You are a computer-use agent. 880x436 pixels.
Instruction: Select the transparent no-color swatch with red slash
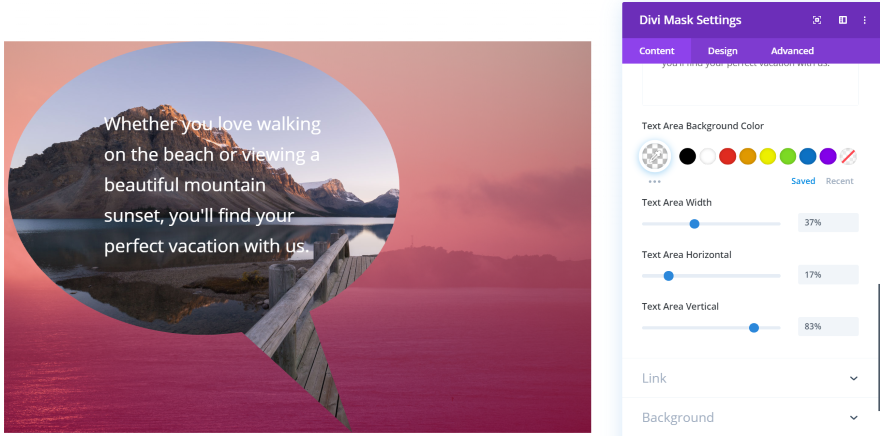[848, 156]
